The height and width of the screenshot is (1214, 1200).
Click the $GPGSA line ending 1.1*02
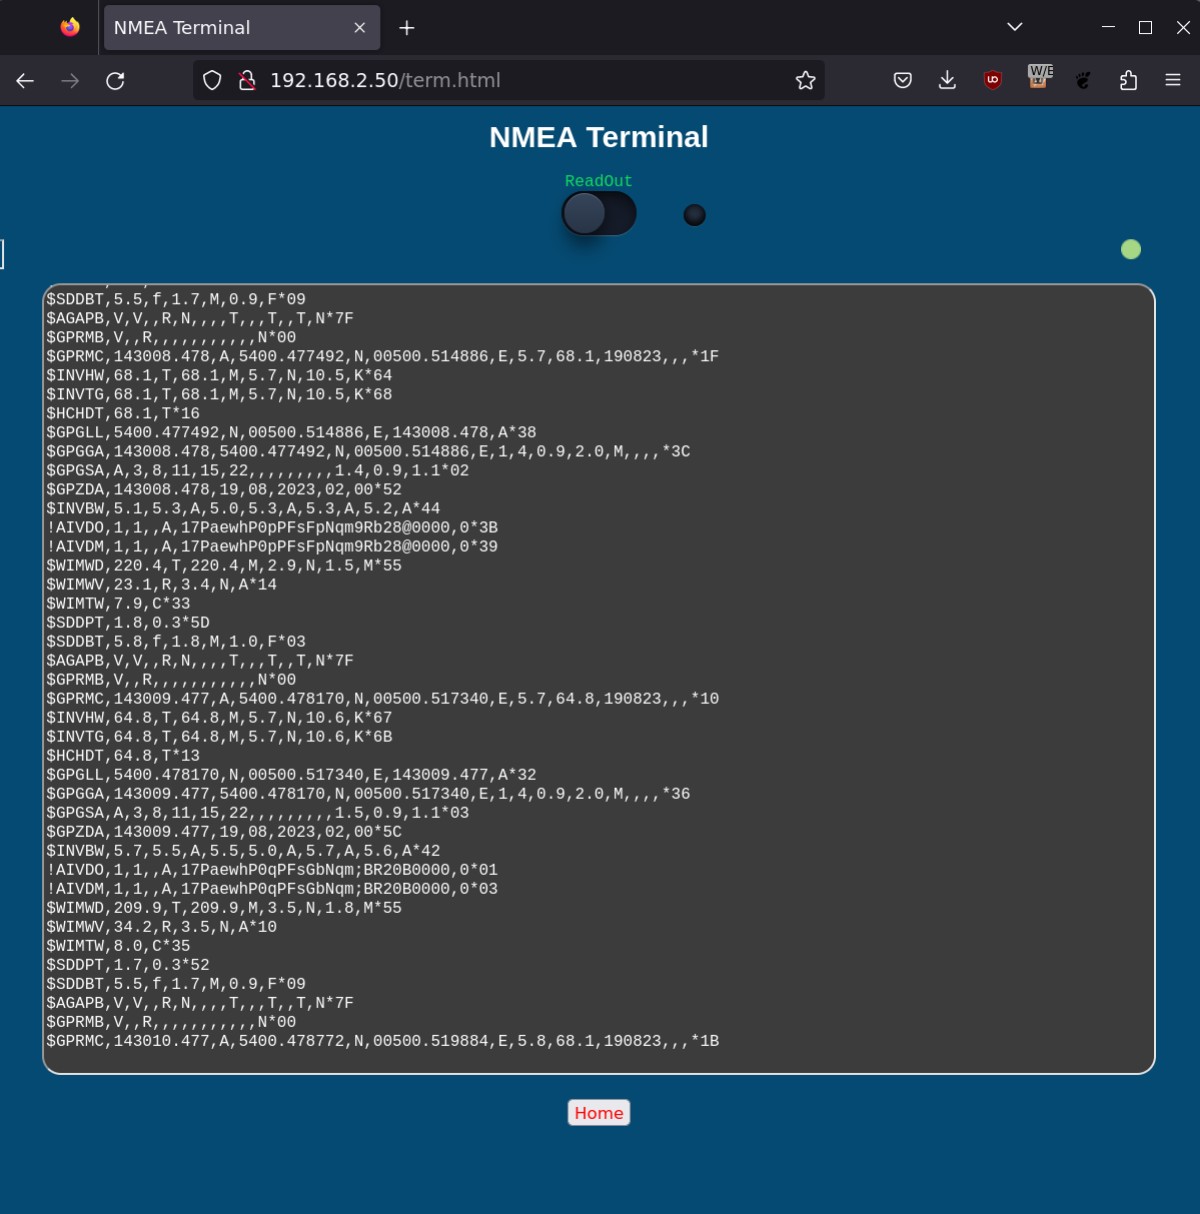tap(257, 471)
